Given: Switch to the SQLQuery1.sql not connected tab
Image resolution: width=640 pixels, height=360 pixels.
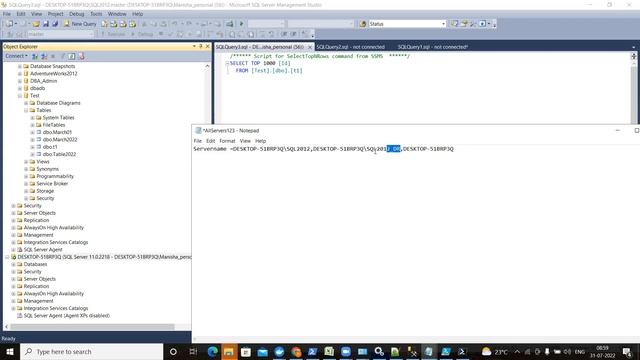Looking at the screenshot, I should [433, 47].
